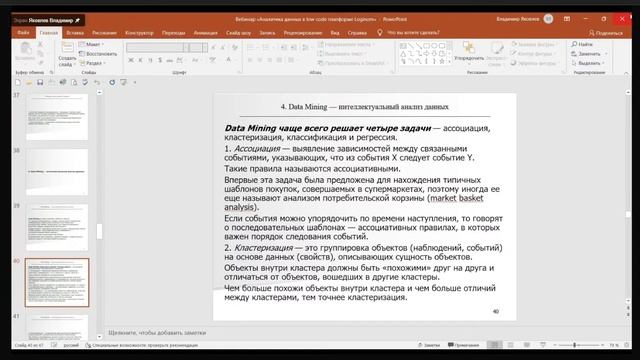Click the ribbon display options icon in title bar
The height and width of the screenshot is (360, 640).
tap(567, 19)
